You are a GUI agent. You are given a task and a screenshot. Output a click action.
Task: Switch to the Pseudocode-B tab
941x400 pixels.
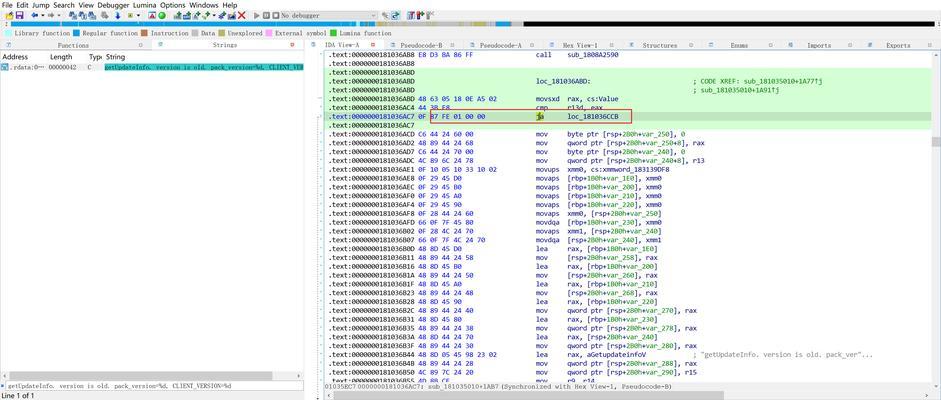click(421, 46)
